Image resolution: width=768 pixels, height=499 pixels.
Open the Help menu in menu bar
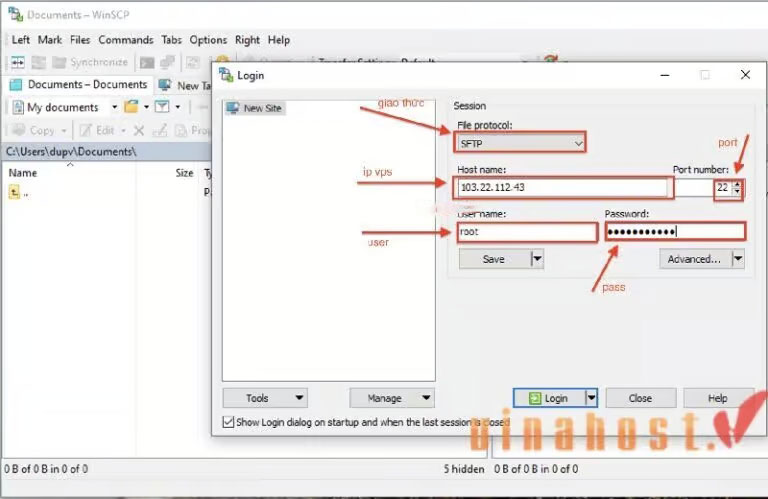coord(279,40)
